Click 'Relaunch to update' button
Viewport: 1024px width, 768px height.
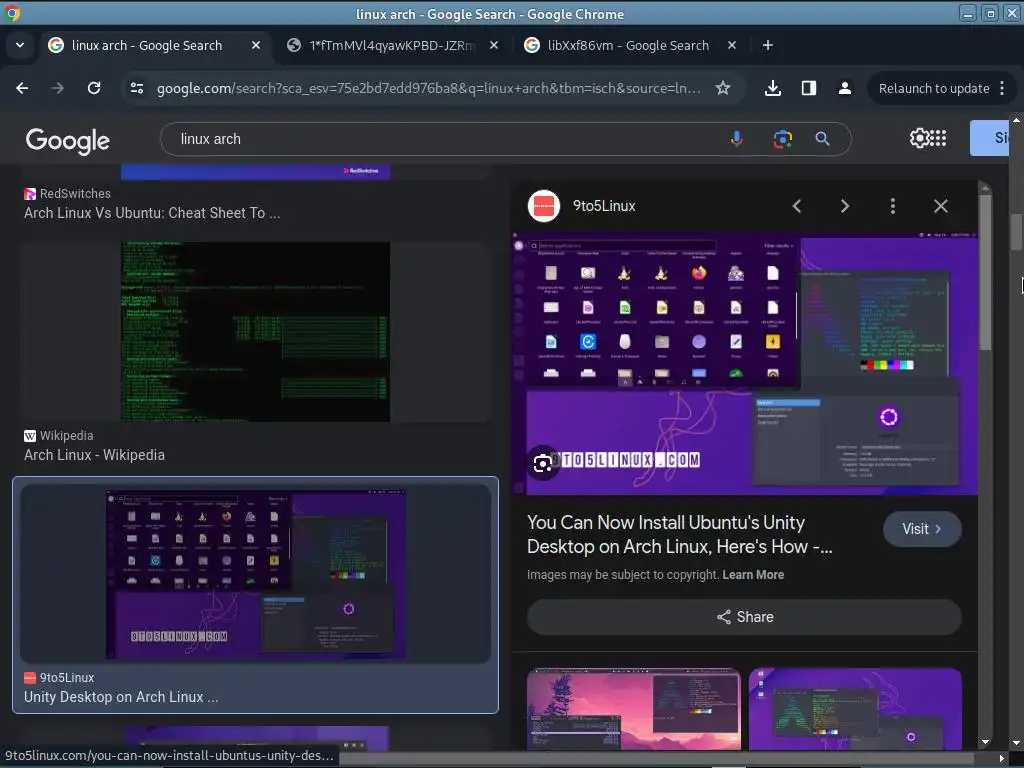pos(934,88)
